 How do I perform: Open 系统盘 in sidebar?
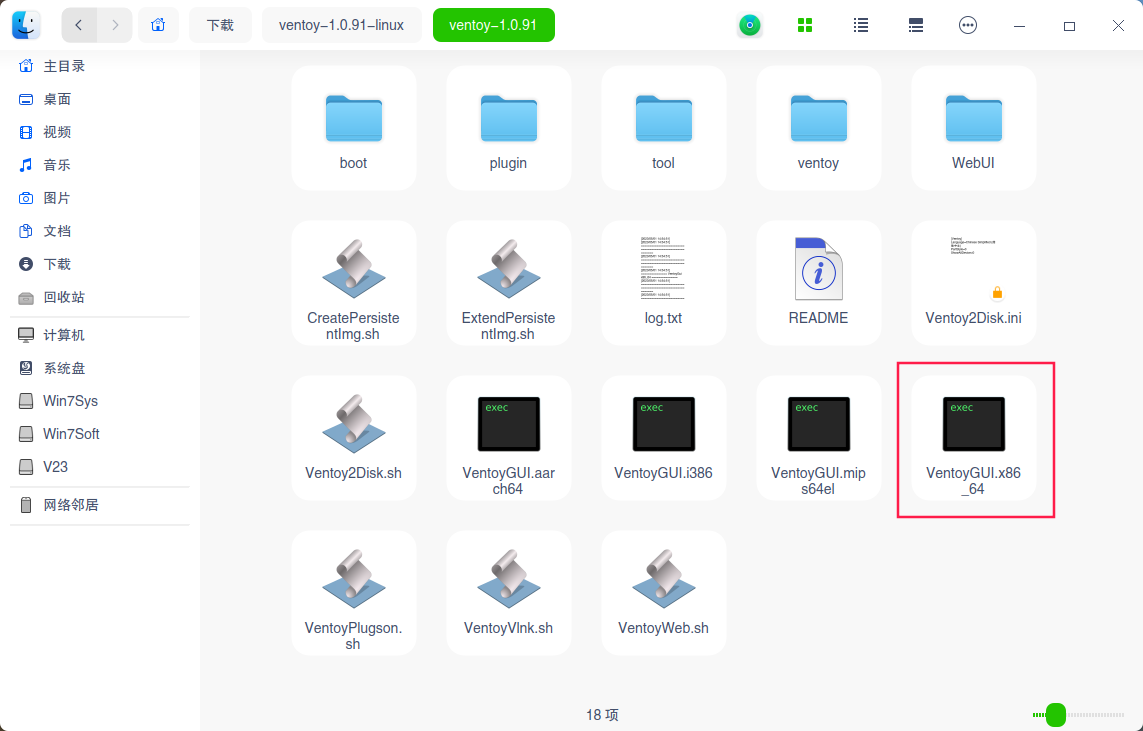pyautogui.click(x=100, y=368)
